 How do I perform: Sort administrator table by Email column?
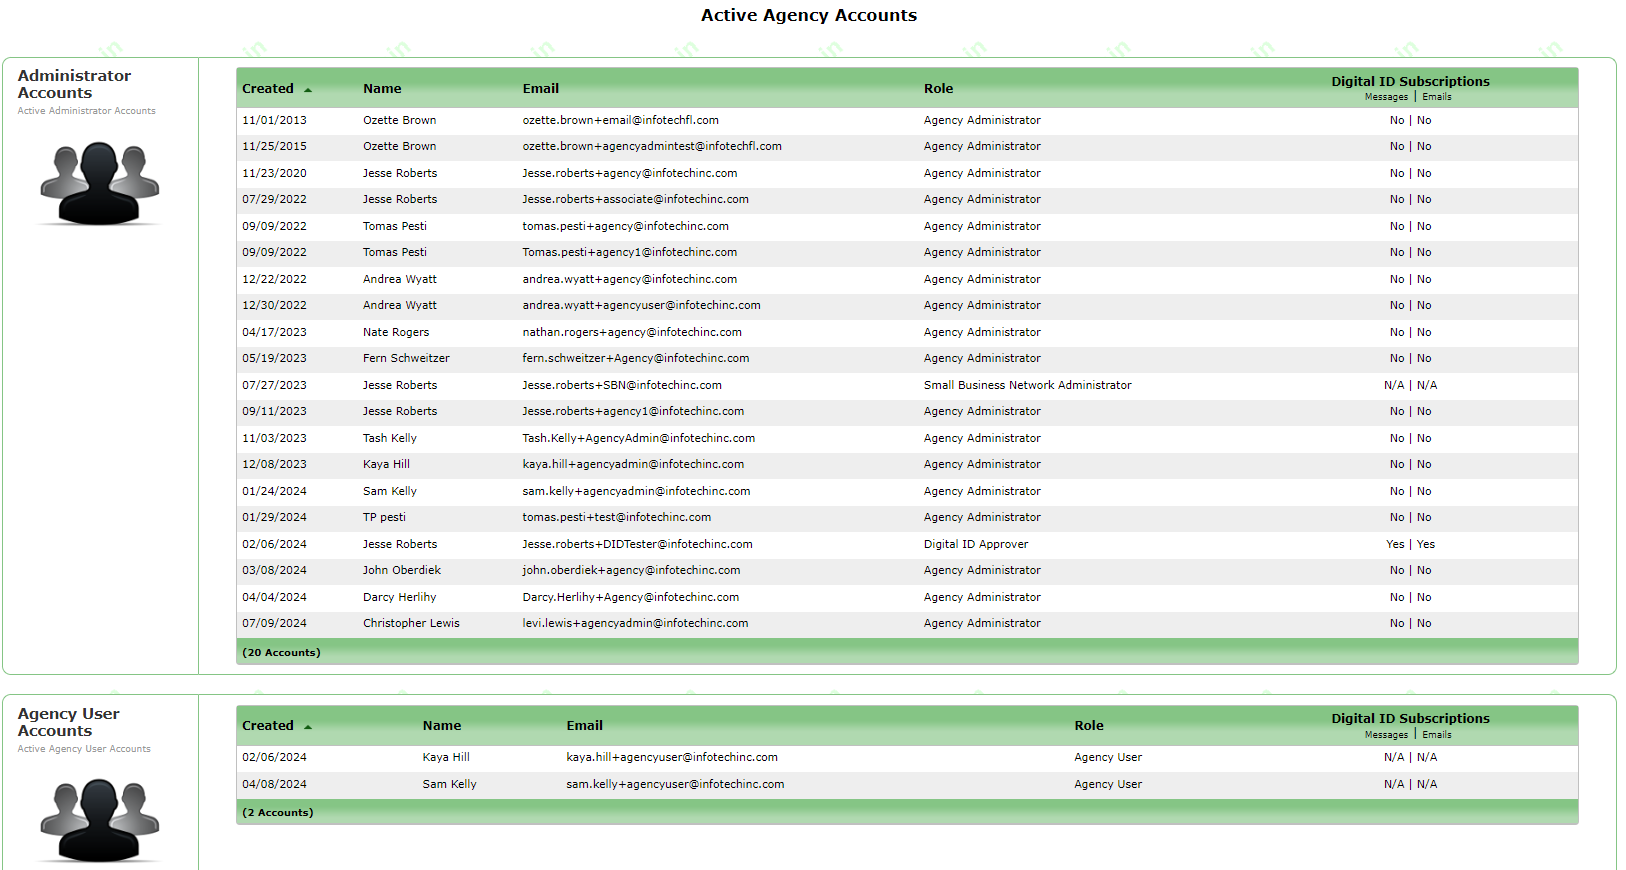coord(540,89)
